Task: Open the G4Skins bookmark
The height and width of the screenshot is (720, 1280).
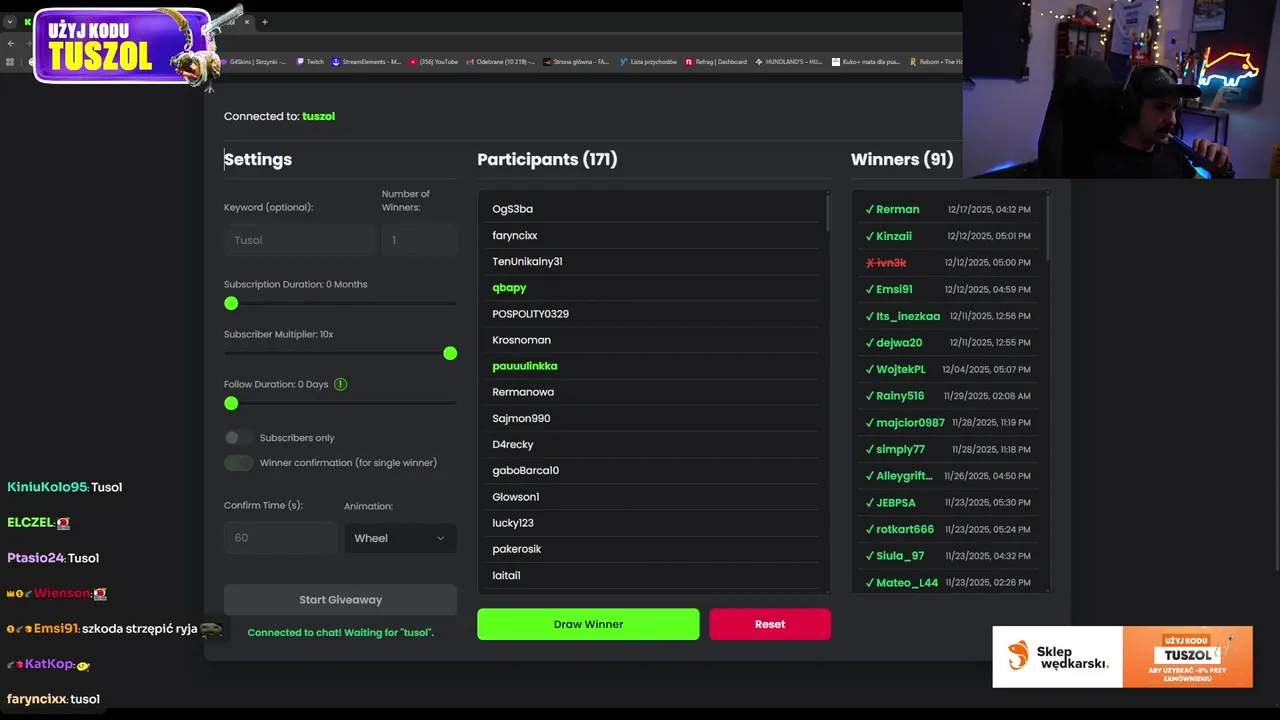Action: pyautogui.click(x=253, y=62)
